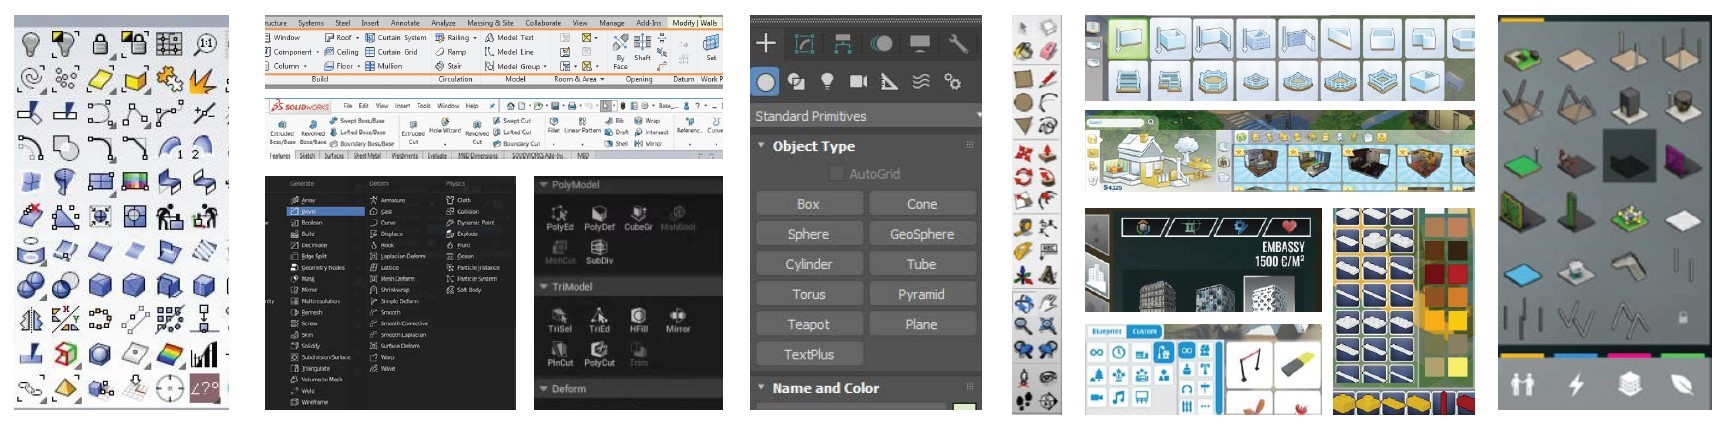Switch to the Custom tab beside Blueprint

tap(1144, 331)
